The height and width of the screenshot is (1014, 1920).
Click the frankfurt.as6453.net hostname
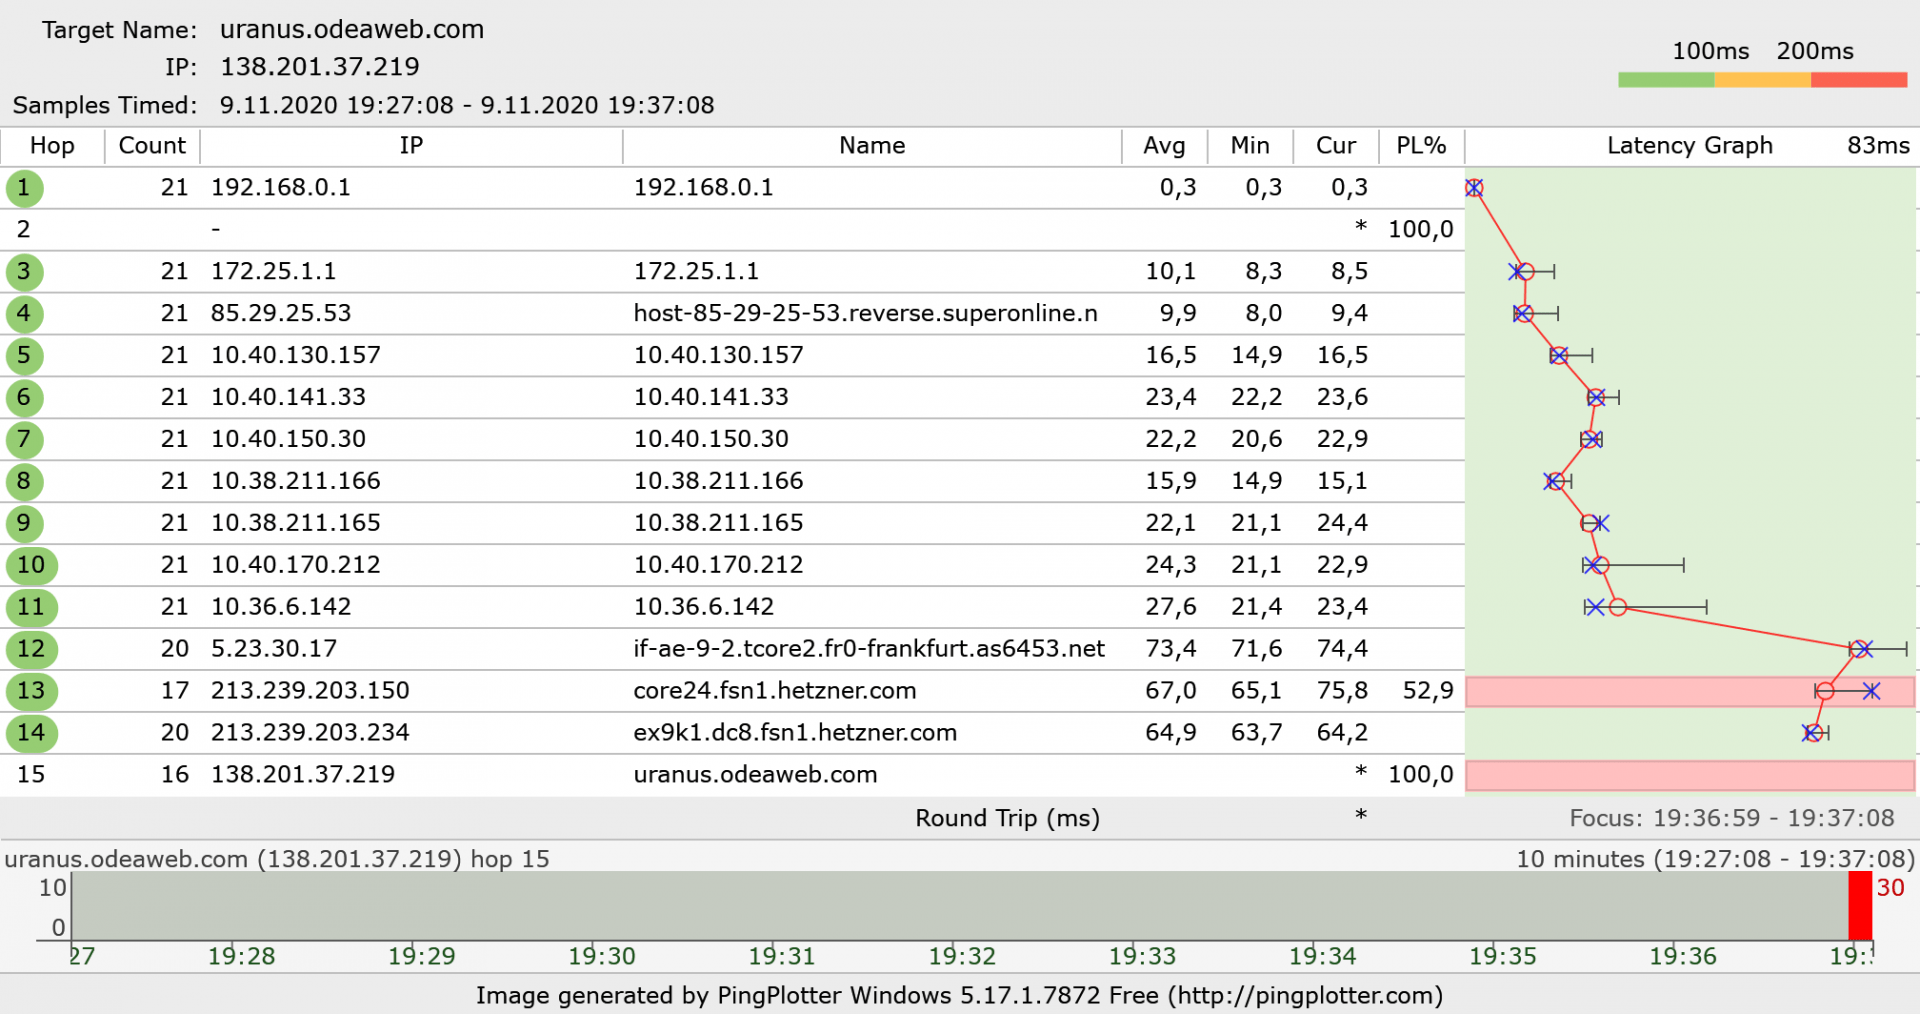[x=869, y=650]
